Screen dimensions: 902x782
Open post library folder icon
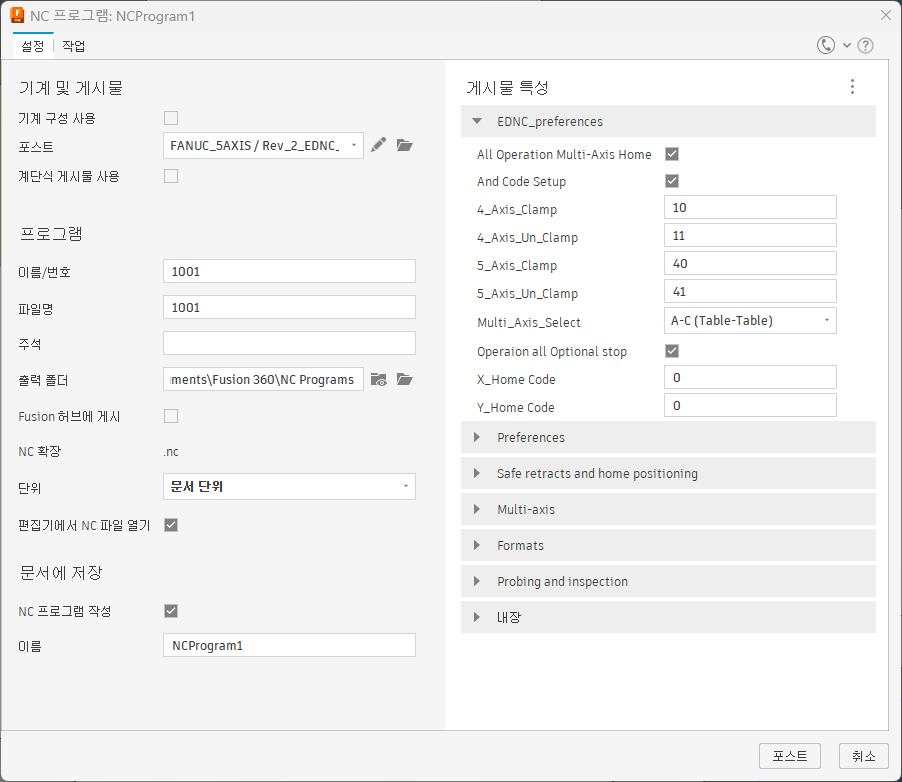click(404, 145)
